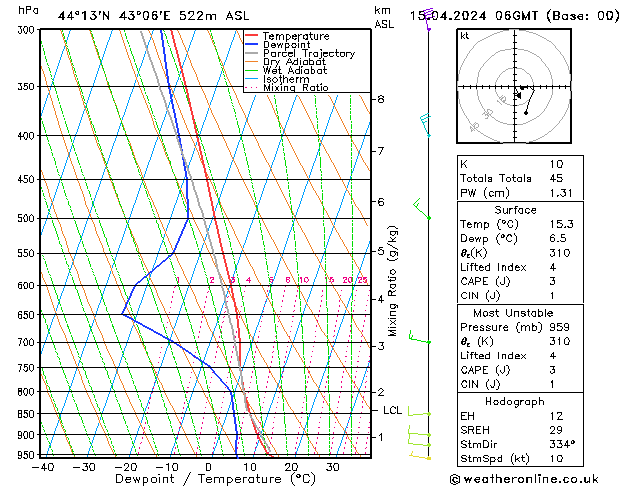
Task: Click the hodograph storm motion arrow marker
Action: [x=518, y=95]
